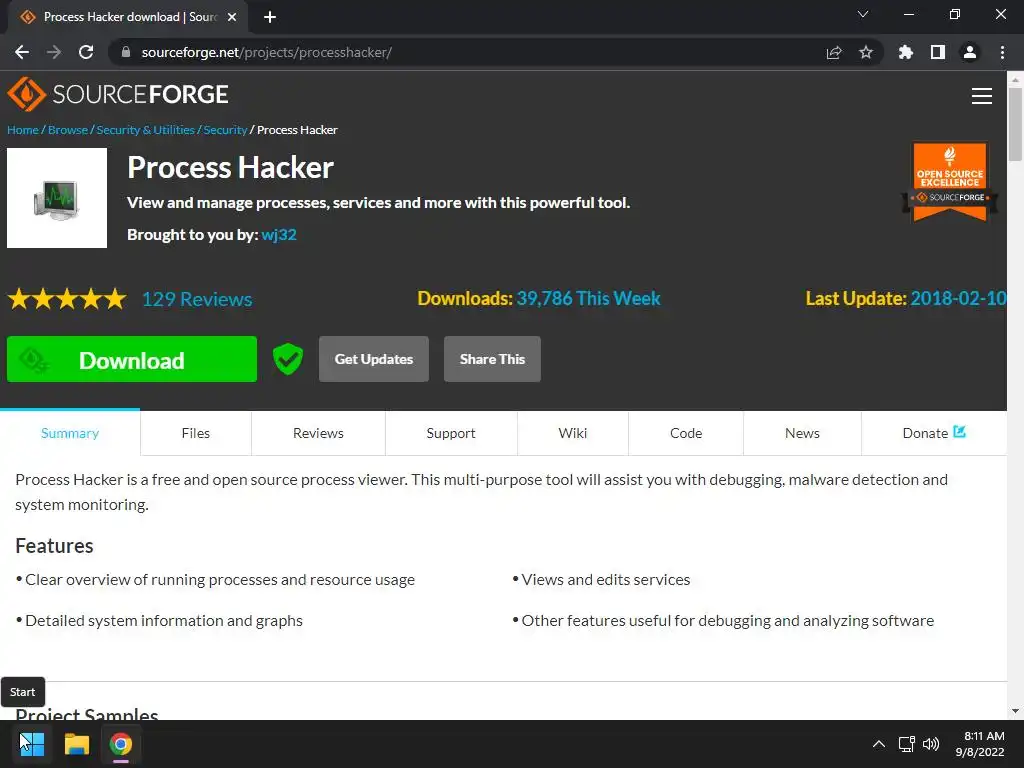Open the Chrome extensions puzzle icon
The height and width of the screenshot is (768, 1024).
[905, 52]
